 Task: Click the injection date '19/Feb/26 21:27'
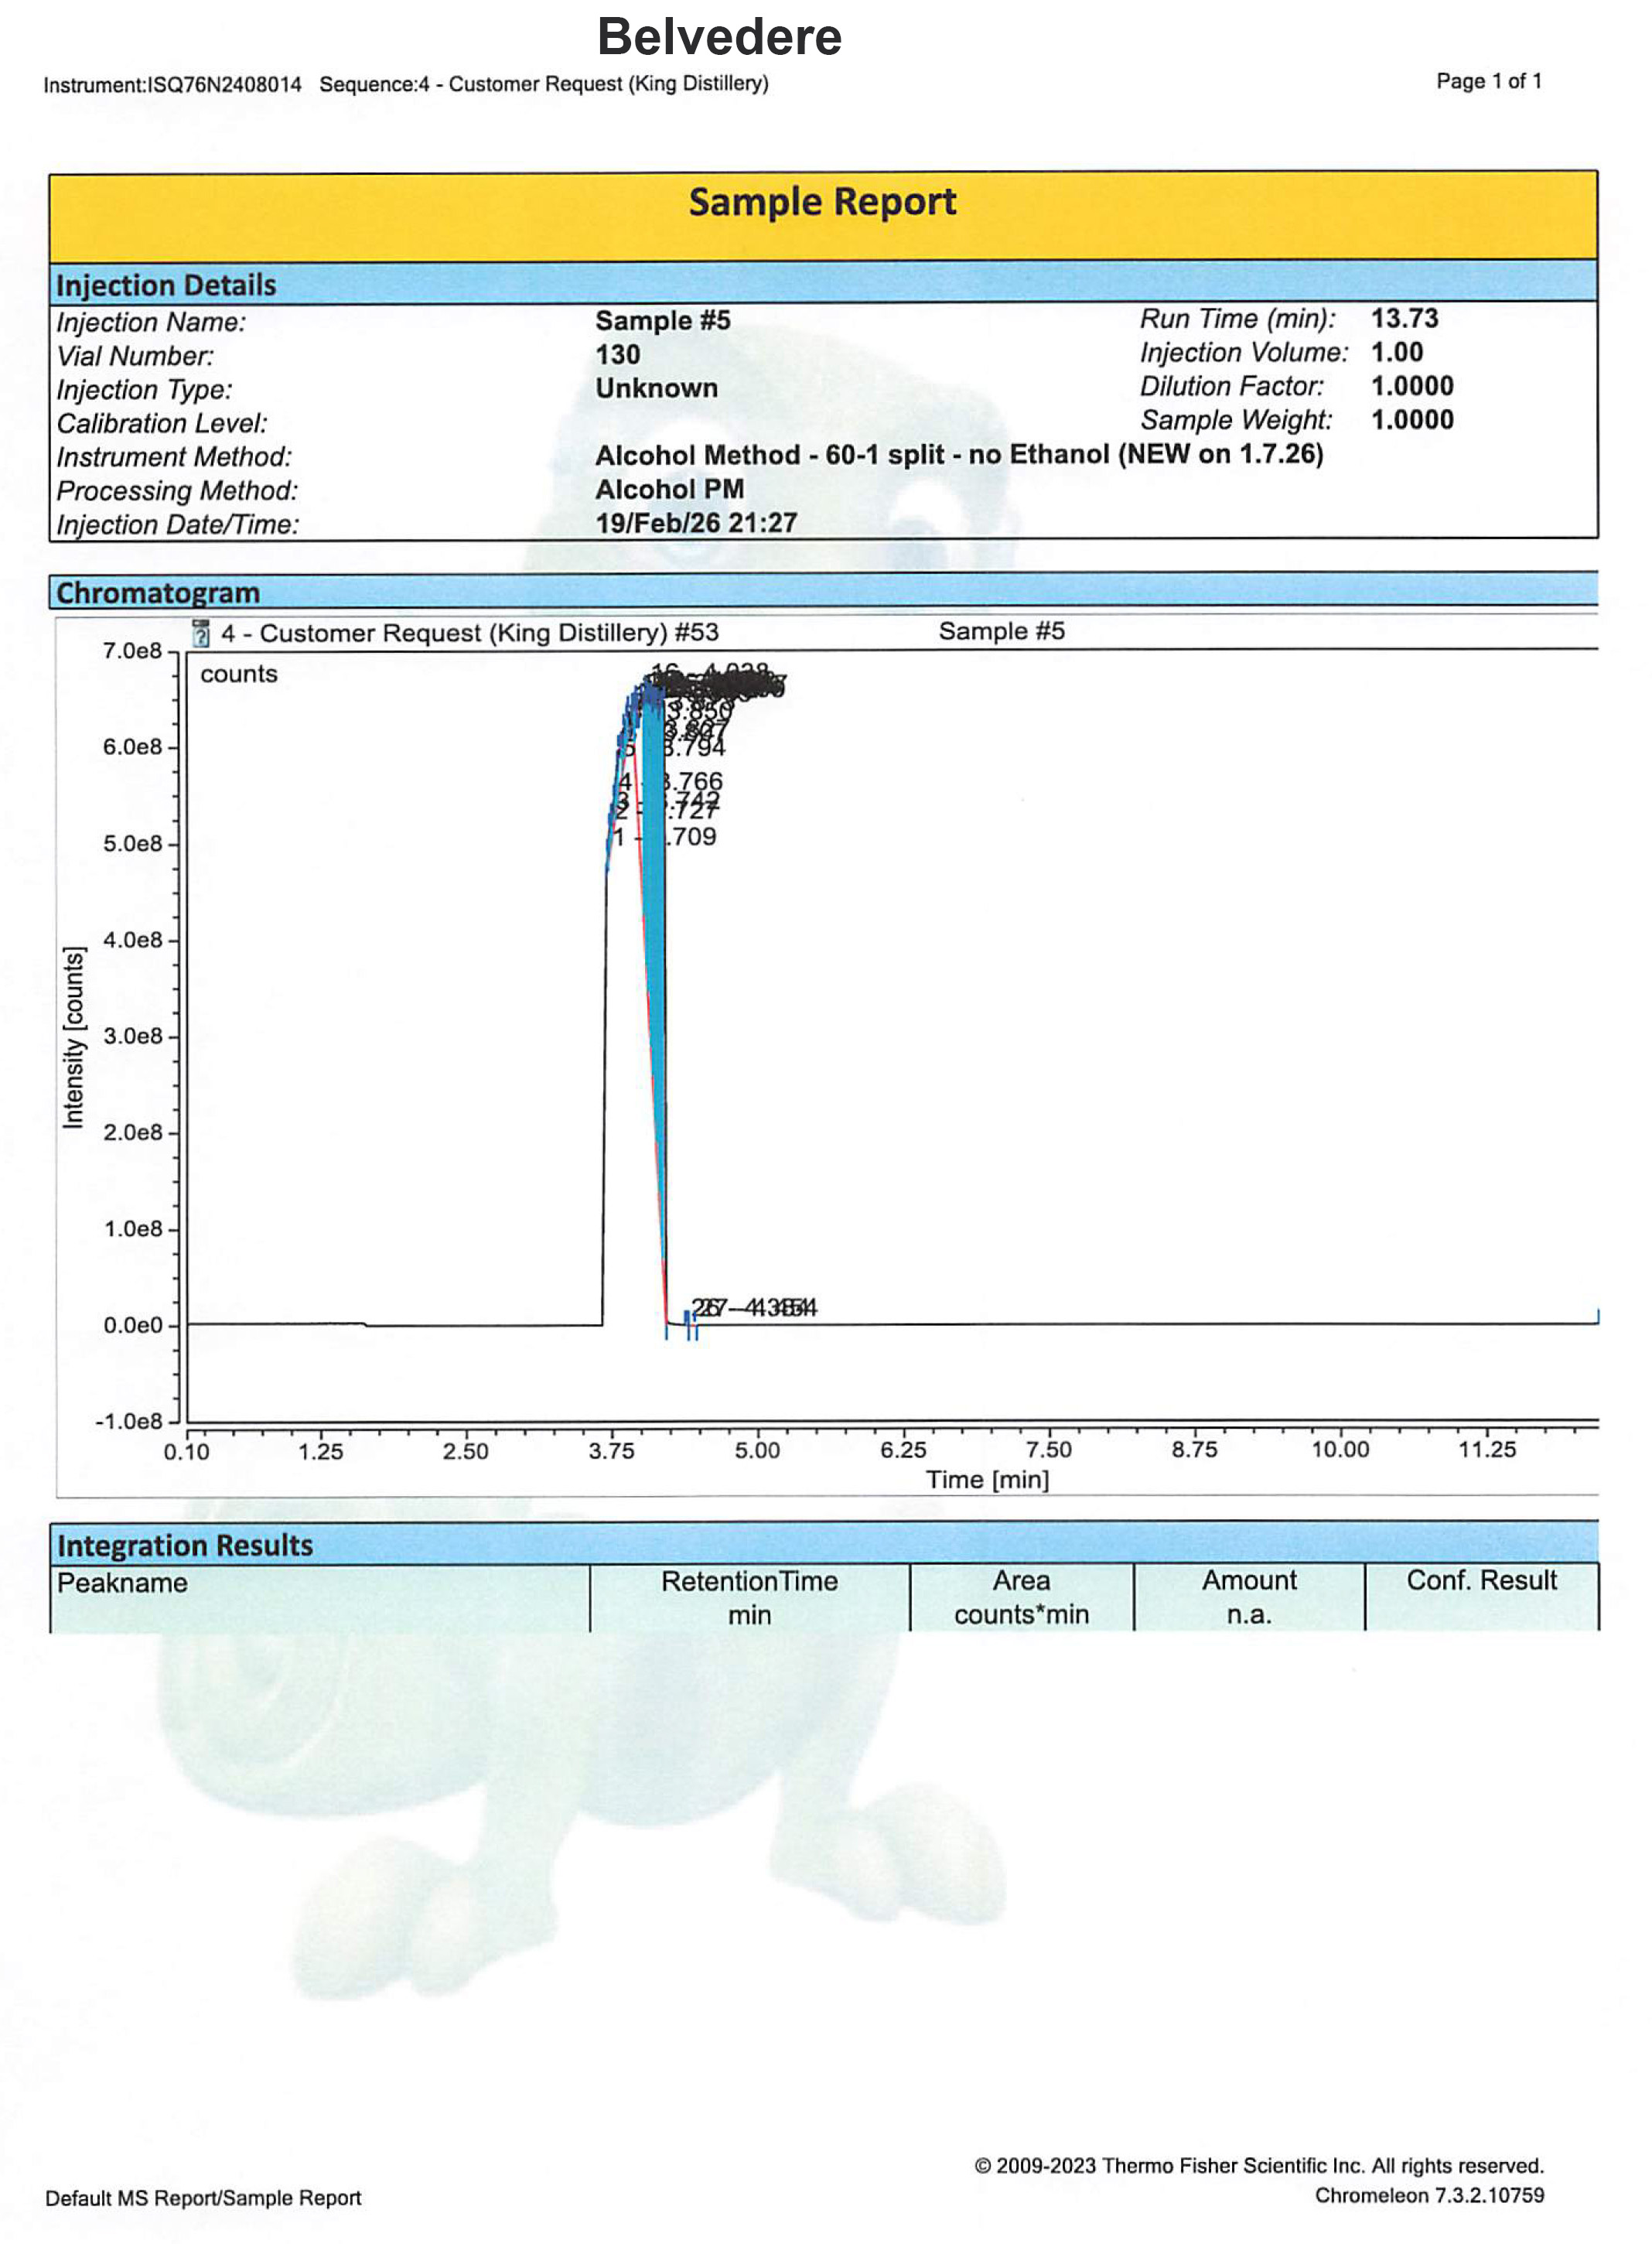tap(696, 523)
